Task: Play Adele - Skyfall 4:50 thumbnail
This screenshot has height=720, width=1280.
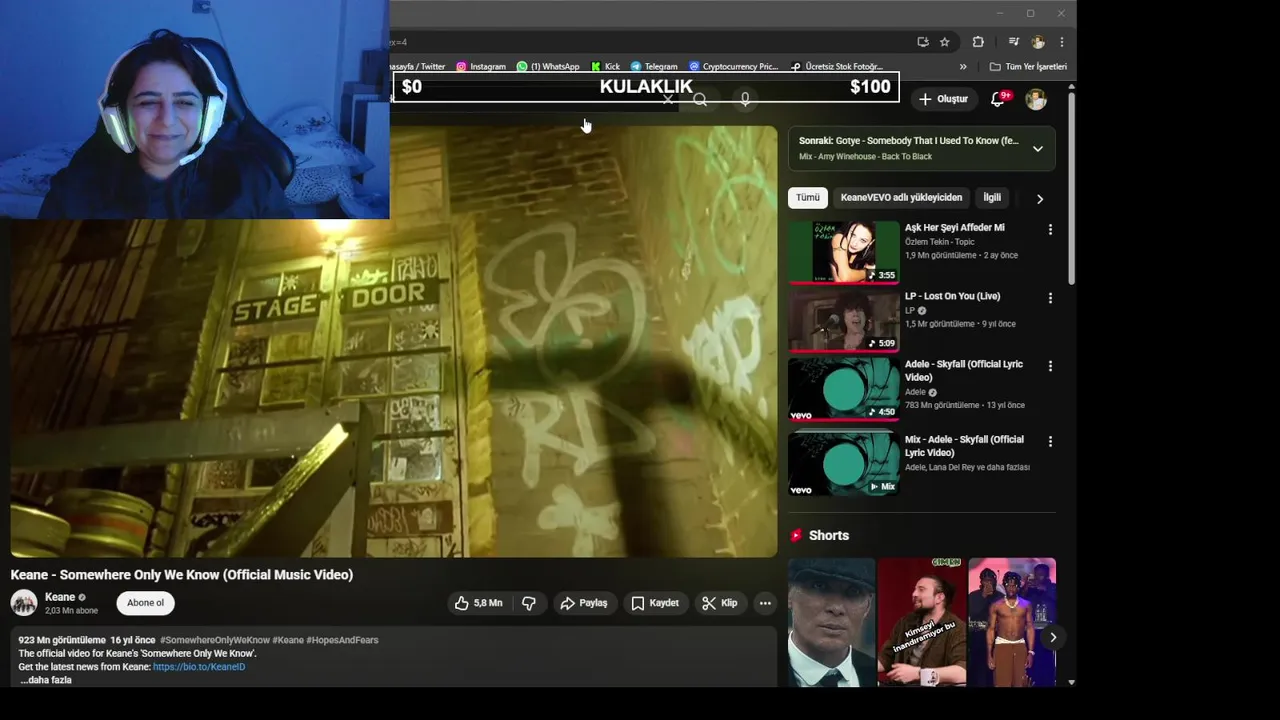Action: click(x=844, y=389)
